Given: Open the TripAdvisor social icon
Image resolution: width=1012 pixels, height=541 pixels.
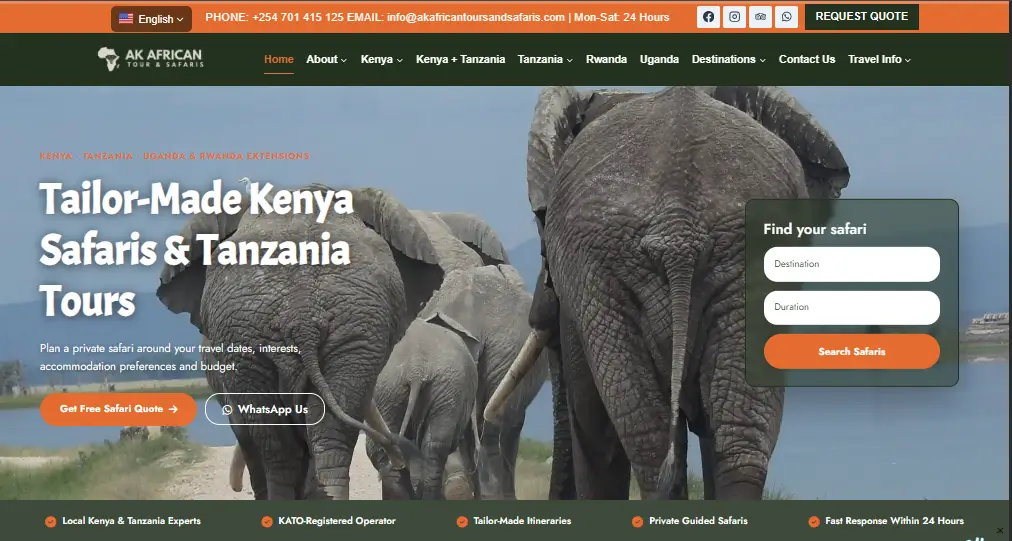Looking at the screenshot, I should [760, 17].
